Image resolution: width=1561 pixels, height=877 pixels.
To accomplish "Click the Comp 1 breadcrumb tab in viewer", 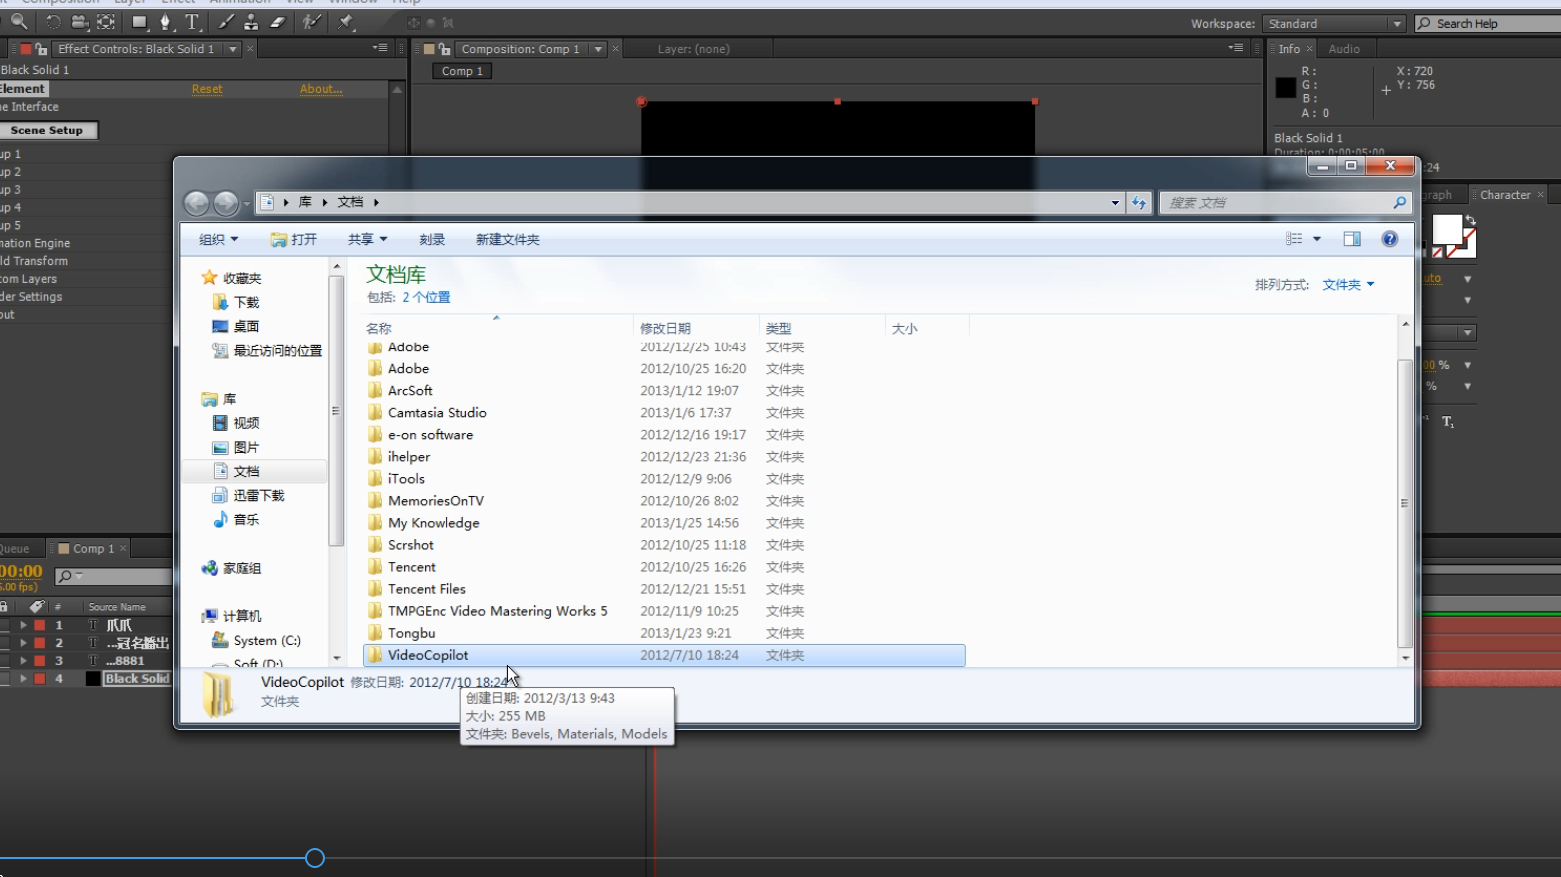I will click(x=462, y=71).
